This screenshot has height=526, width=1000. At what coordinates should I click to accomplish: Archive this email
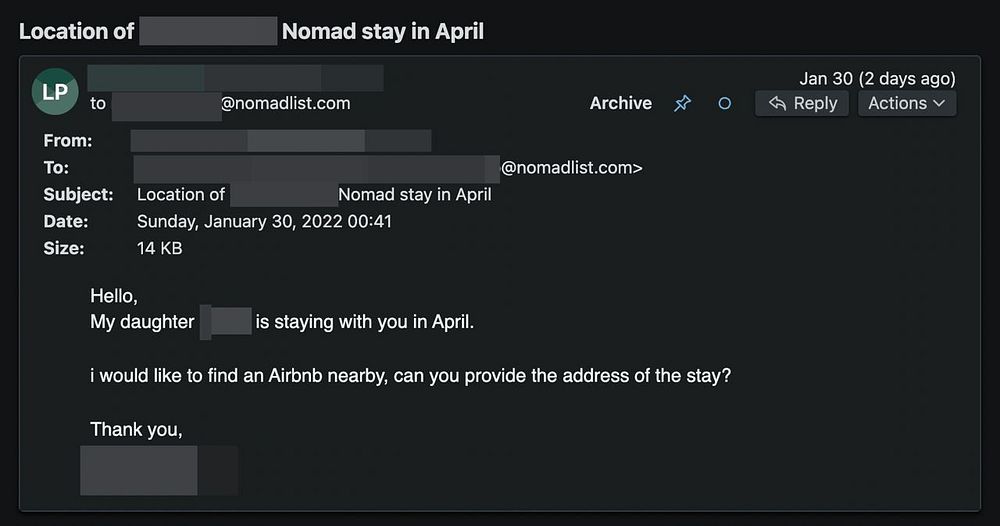pyautogui.click(x=620, y=103)
